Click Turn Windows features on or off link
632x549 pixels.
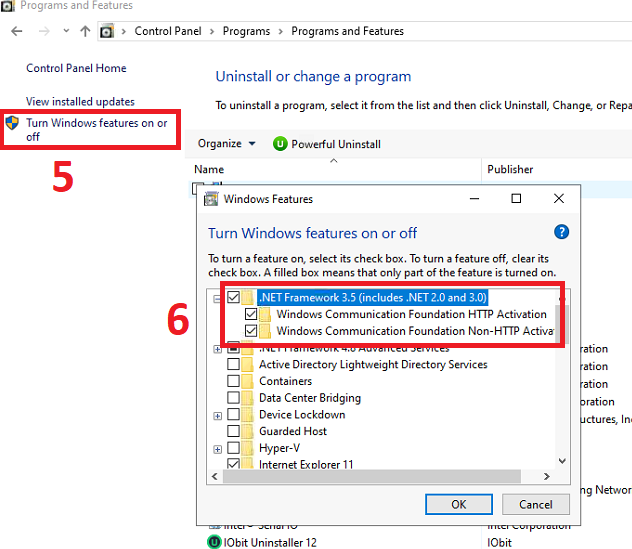(x=97, y=129)
